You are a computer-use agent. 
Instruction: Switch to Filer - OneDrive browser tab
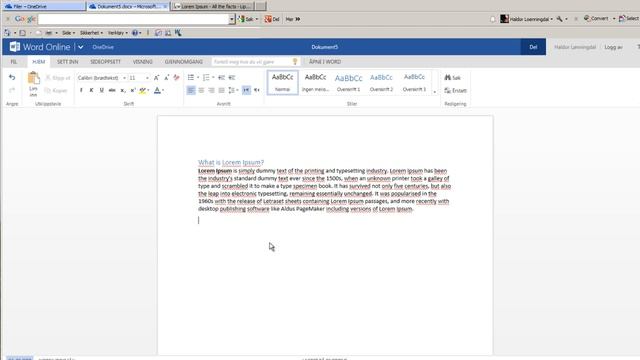[x=43, y=7]
